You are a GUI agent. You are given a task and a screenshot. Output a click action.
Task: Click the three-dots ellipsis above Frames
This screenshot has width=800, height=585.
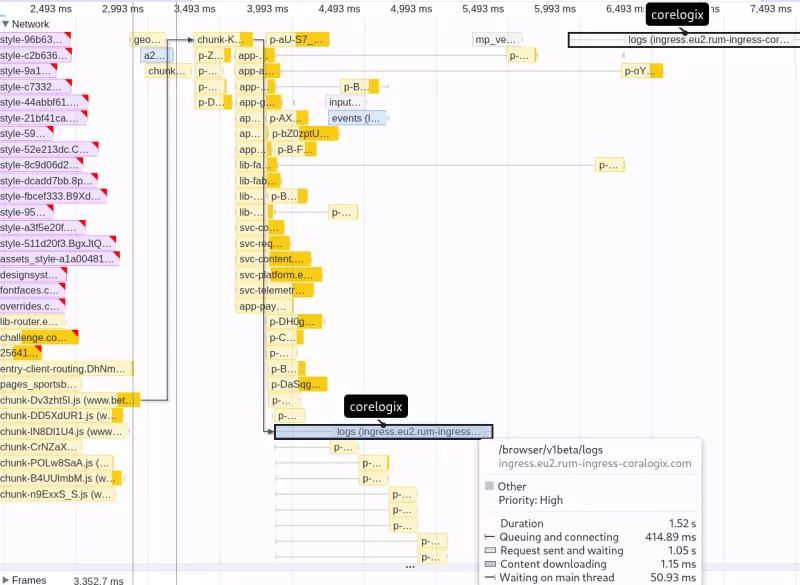[410, 566]
